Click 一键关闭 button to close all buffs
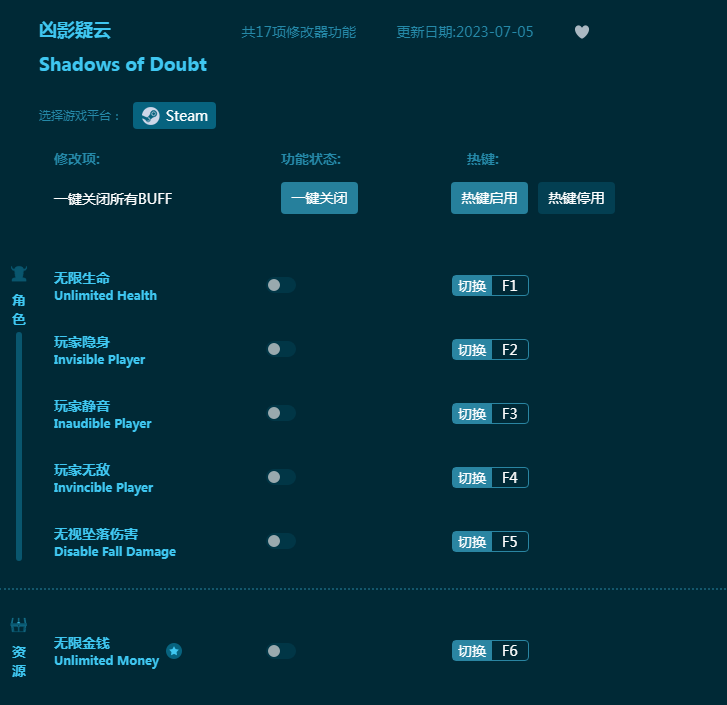The width and height of the screenshot is (727, 705). tap(319, 198)
